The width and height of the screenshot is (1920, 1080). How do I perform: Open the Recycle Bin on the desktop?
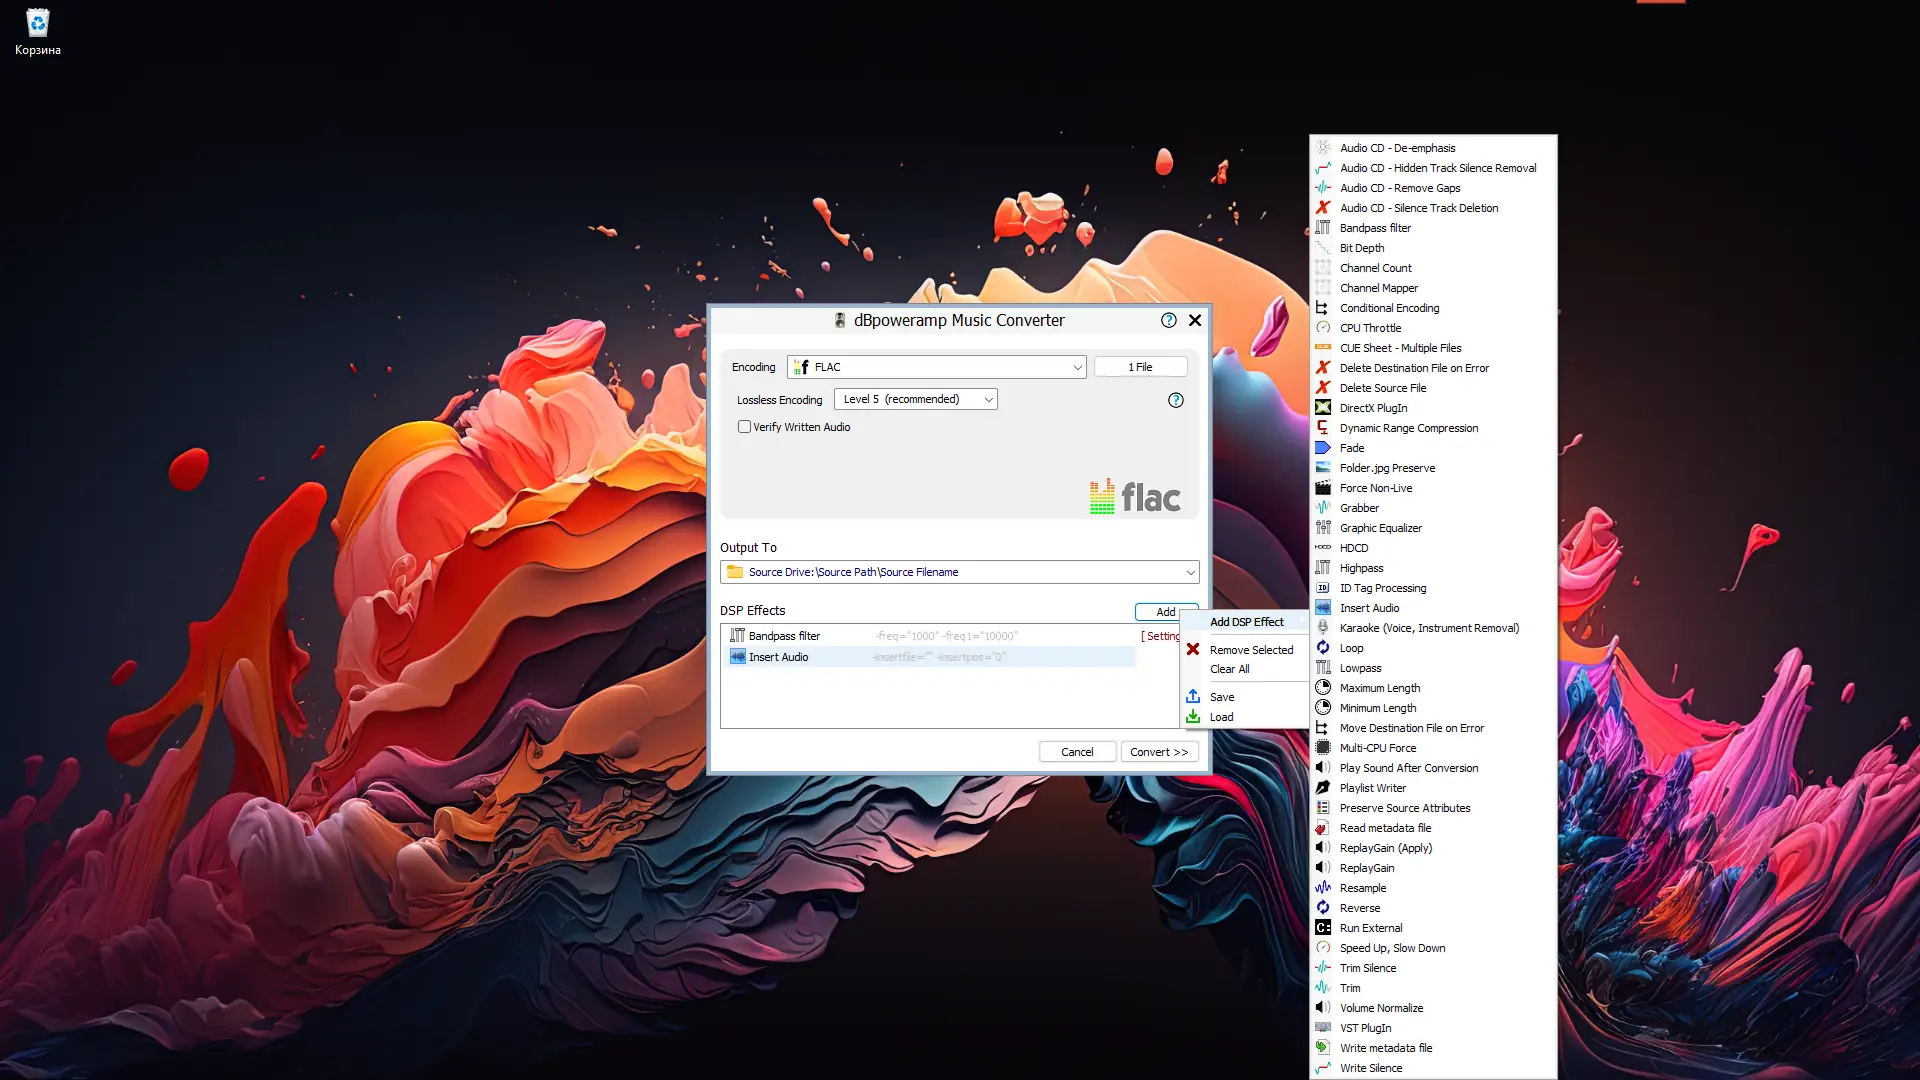(x=37, y=24)
